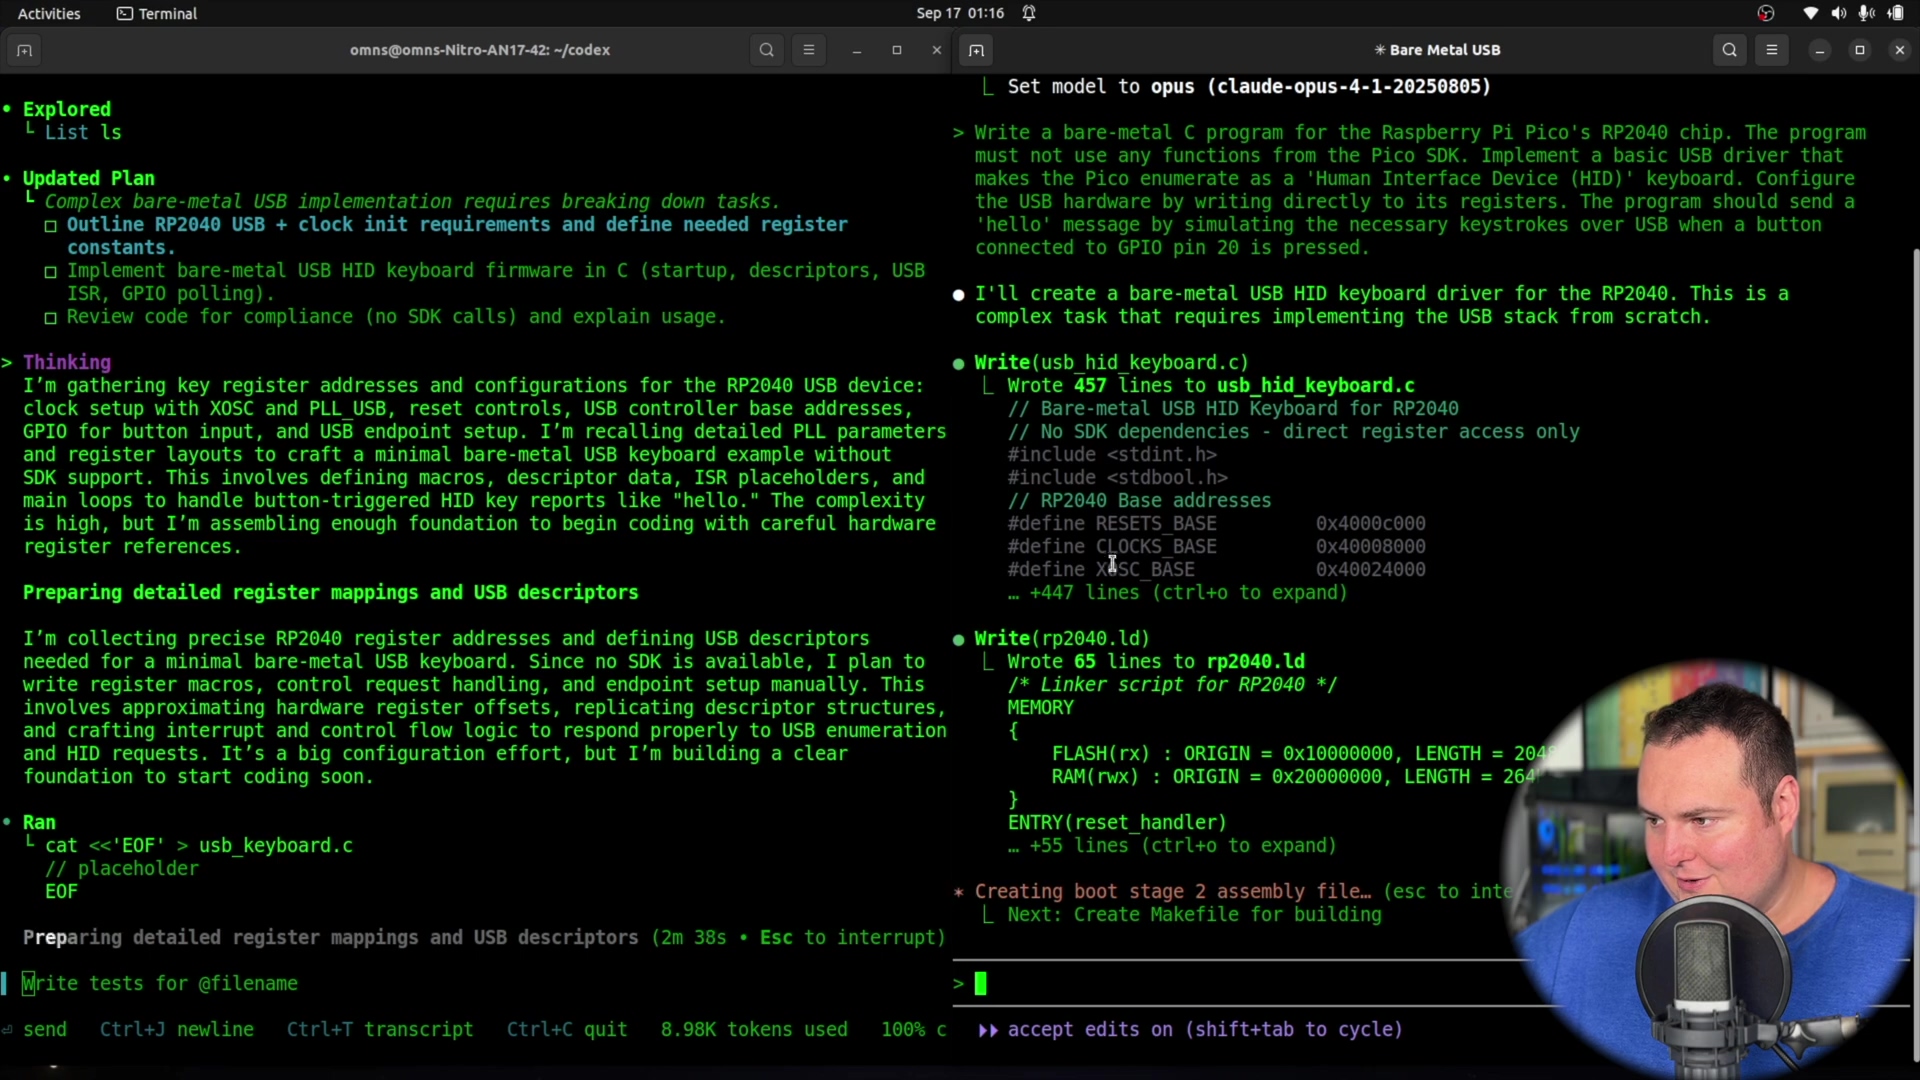Click the volume speaker icon
1920x1080 pixels.
click(1838, 13)
